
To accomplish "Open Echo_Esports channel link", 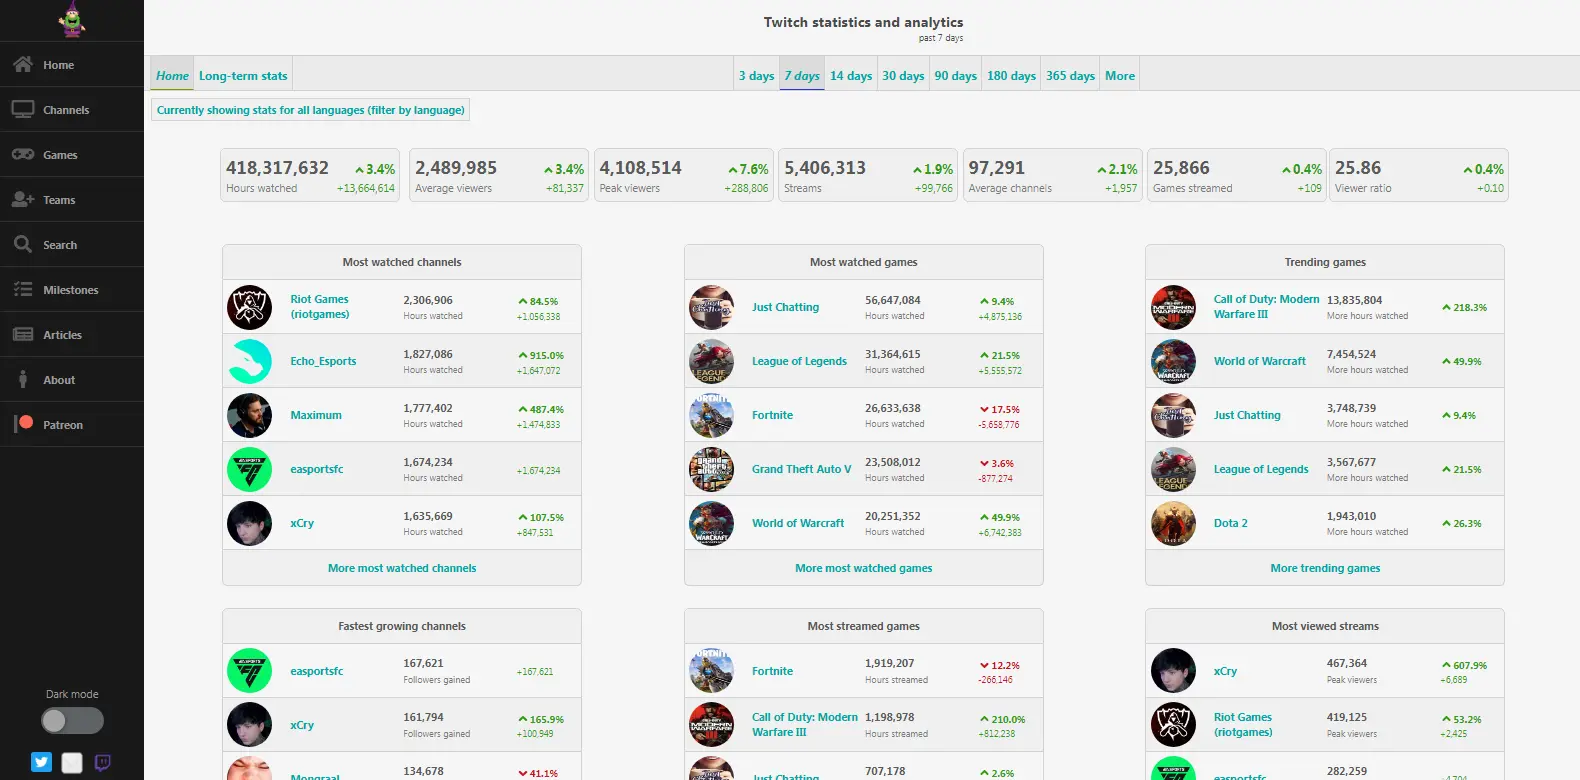I will [323, 361].
